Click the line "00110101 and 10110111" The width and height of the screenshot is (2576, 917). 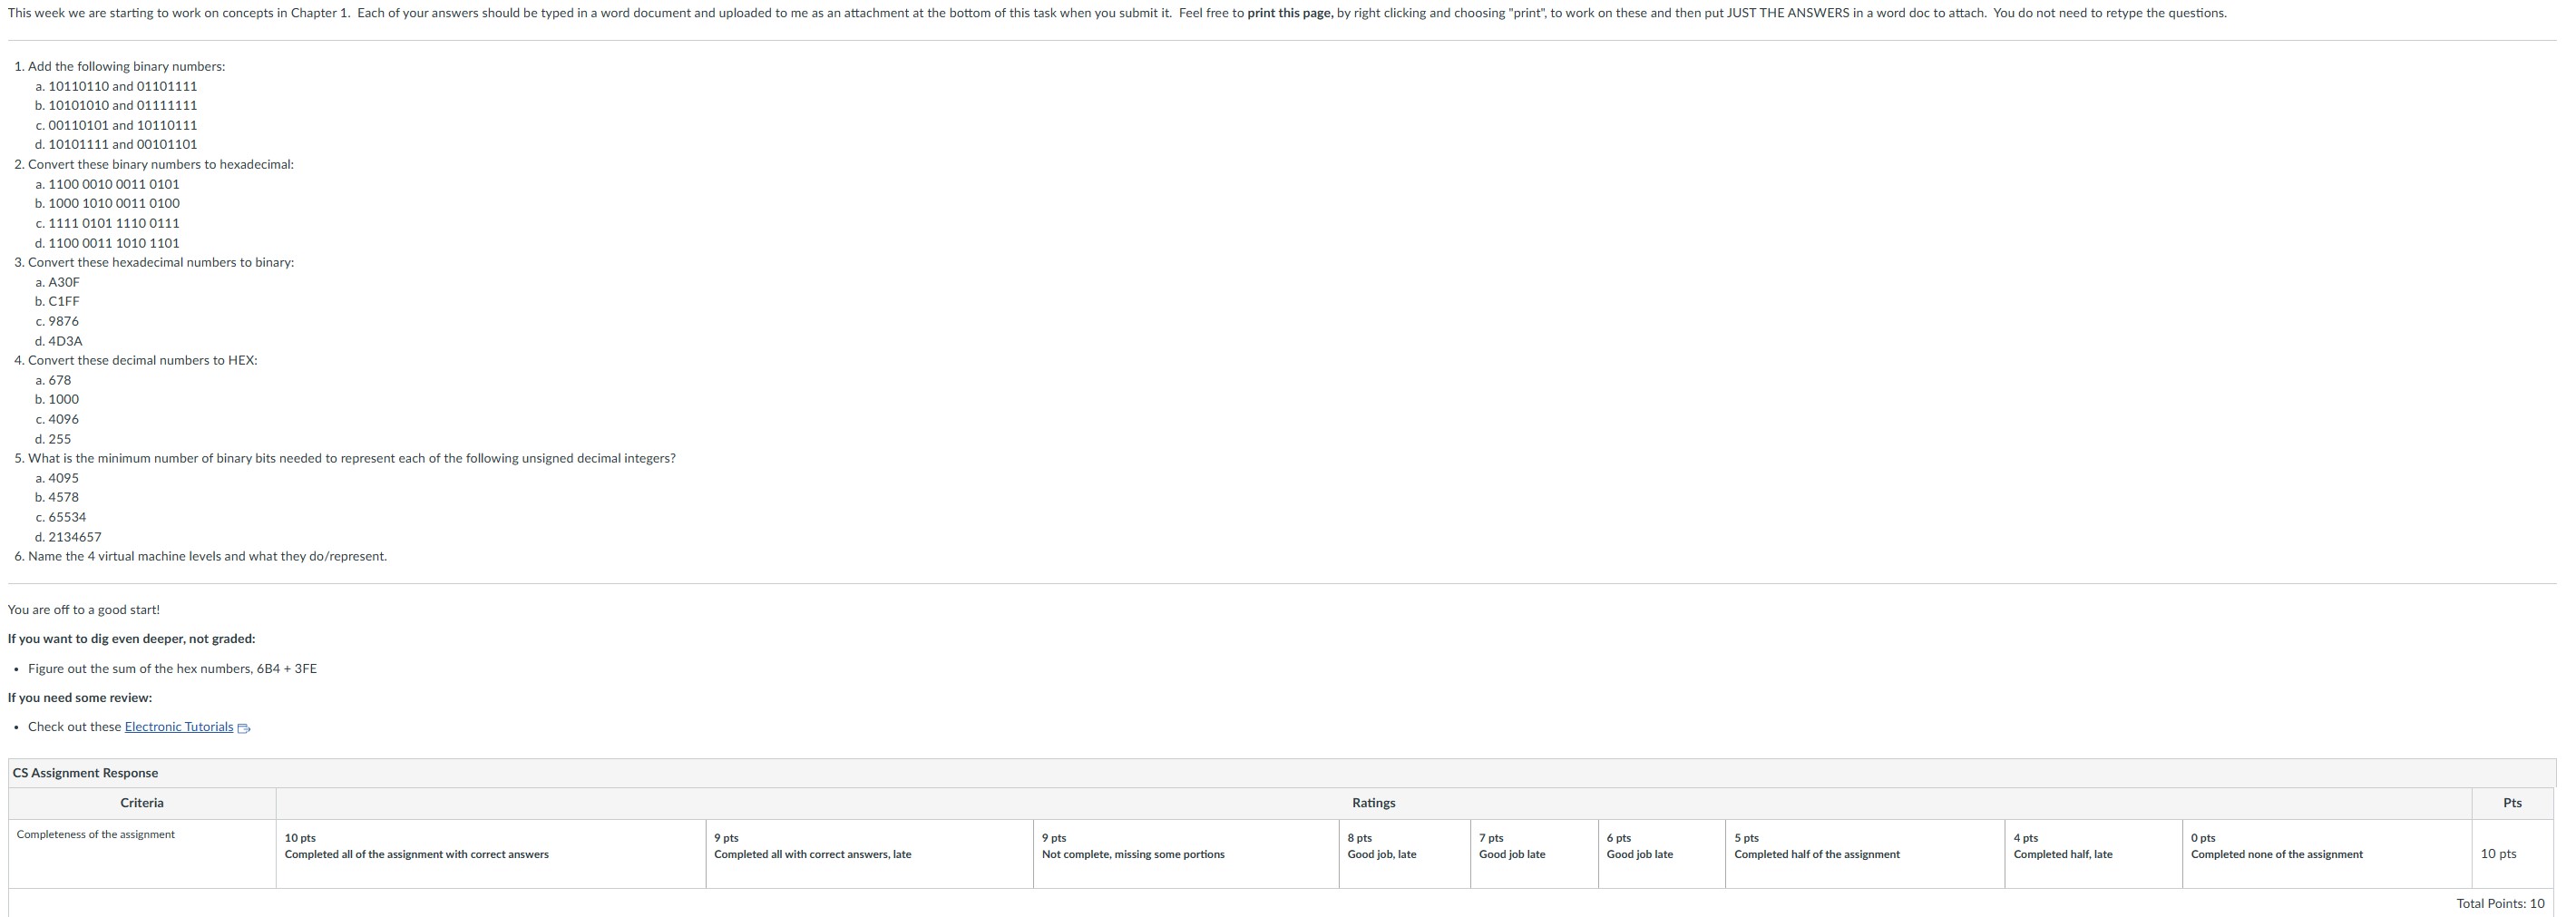coord(123,125)
